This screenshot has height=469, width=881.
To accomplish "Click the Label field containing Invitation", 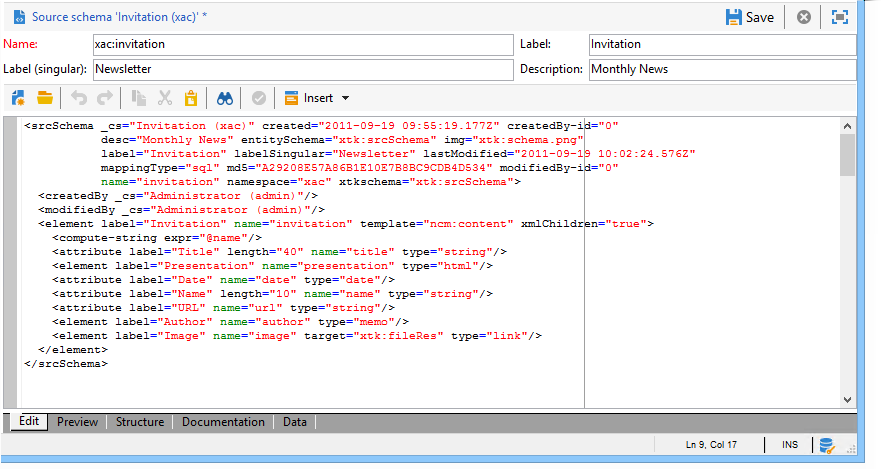I will (723, 44).
